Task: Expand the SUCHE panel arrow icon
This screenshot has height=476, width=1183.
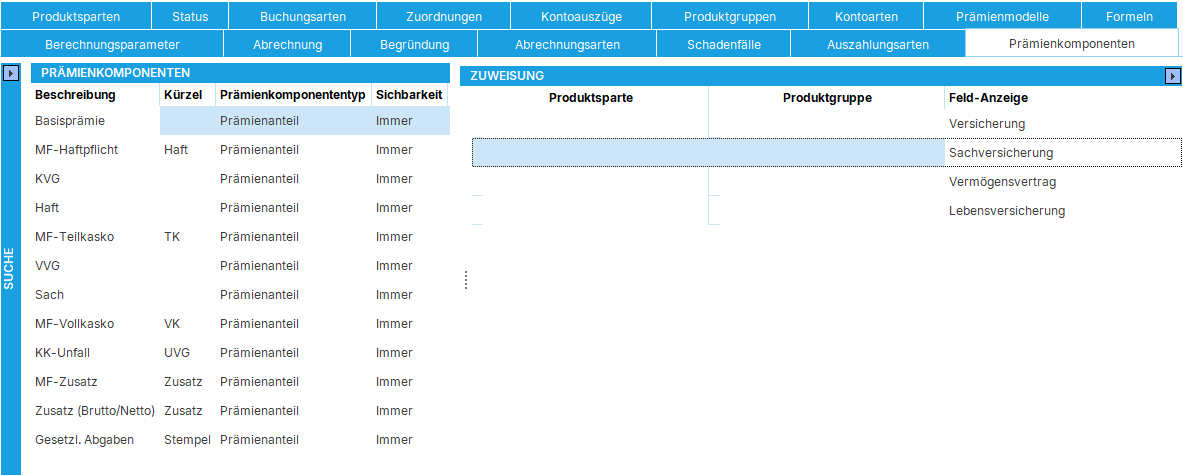Action: click(x=10, y=73)
